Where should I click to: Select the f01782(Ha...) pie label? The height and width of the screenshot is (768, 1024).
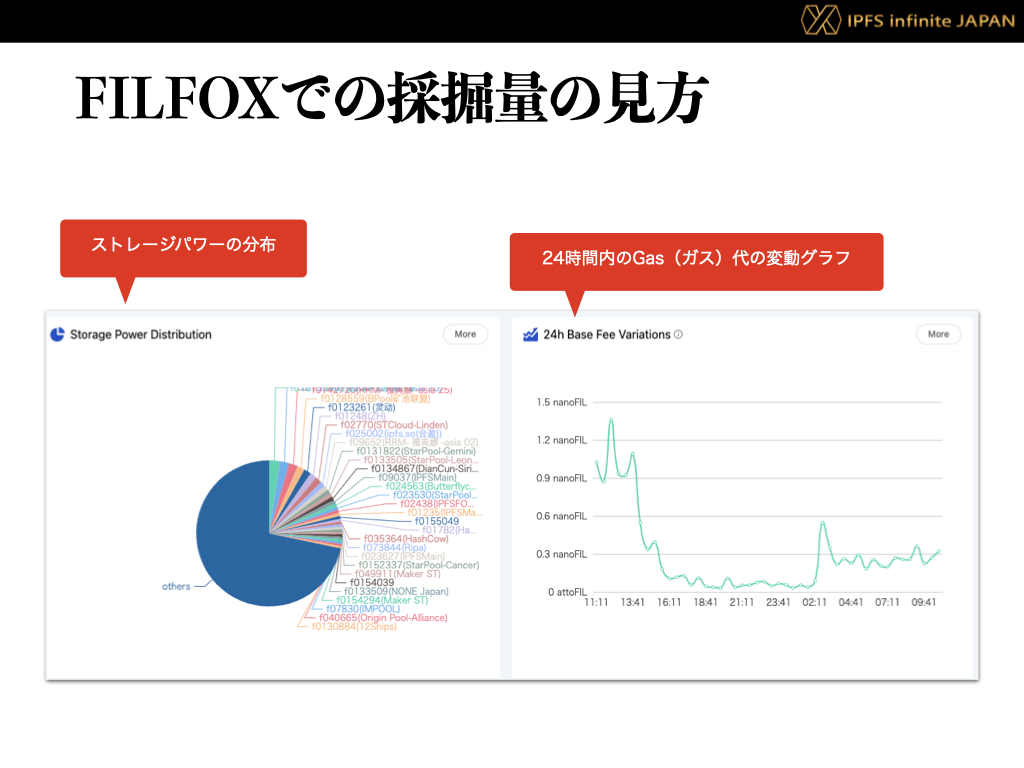pyautogui.click(x=449, y=530)
